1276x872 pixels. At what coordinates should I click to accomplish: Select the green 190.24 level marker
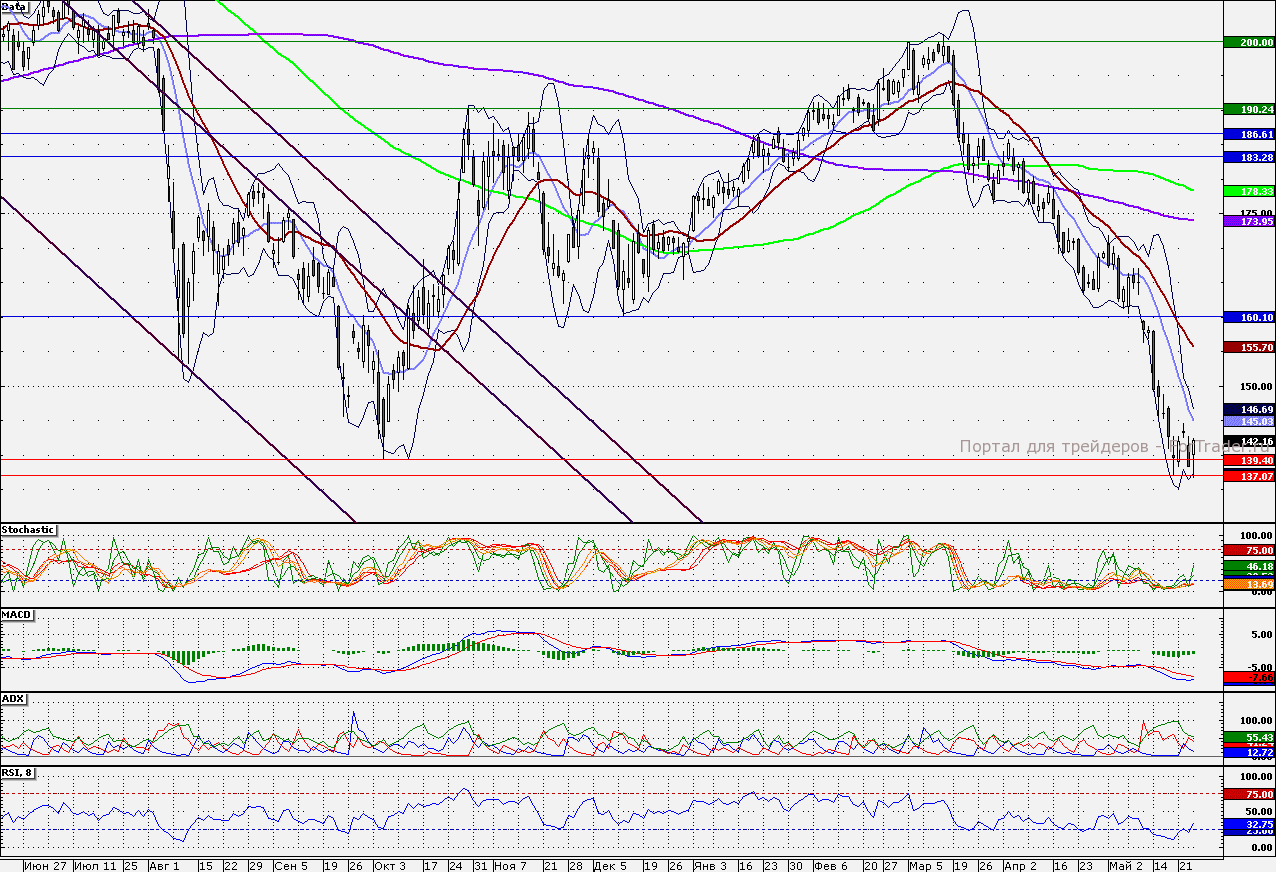click(1249, 109)
